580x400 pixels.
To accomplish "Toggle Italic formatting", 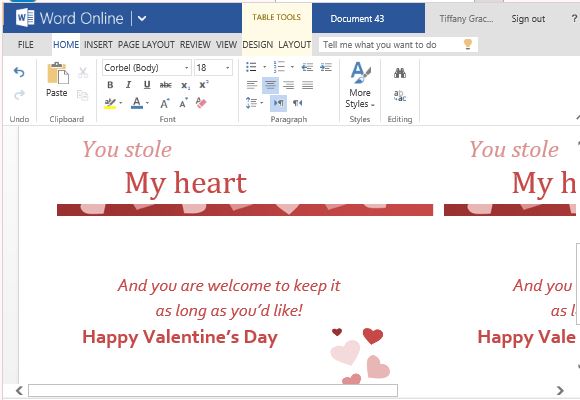I will [x=128, y=85].
